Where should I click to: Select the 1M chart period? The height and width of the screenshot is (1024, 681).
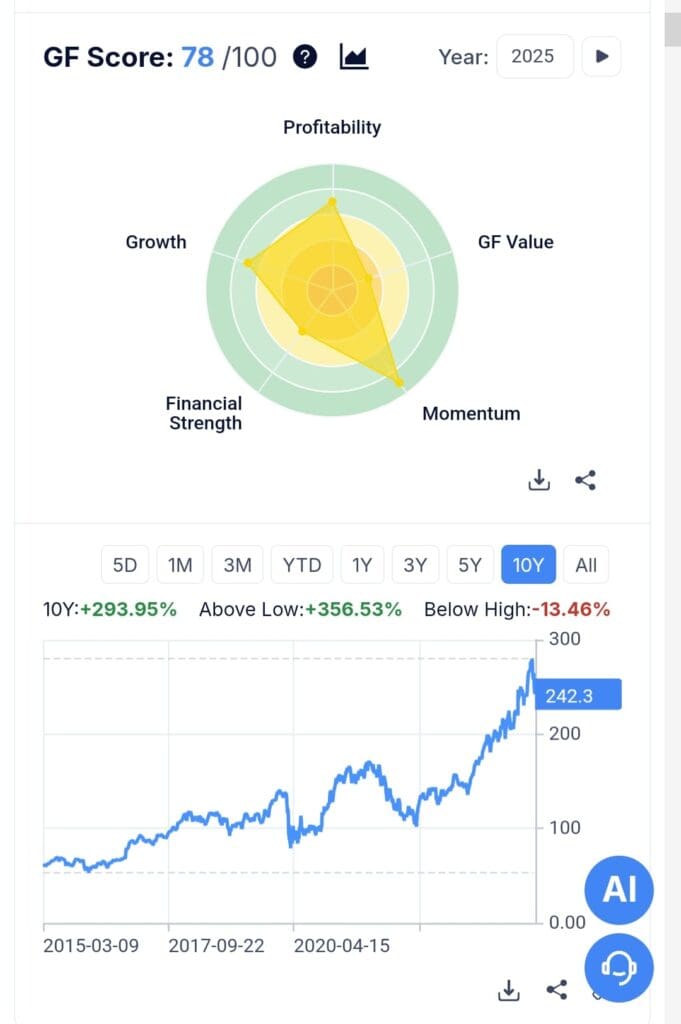click(180, 565)
